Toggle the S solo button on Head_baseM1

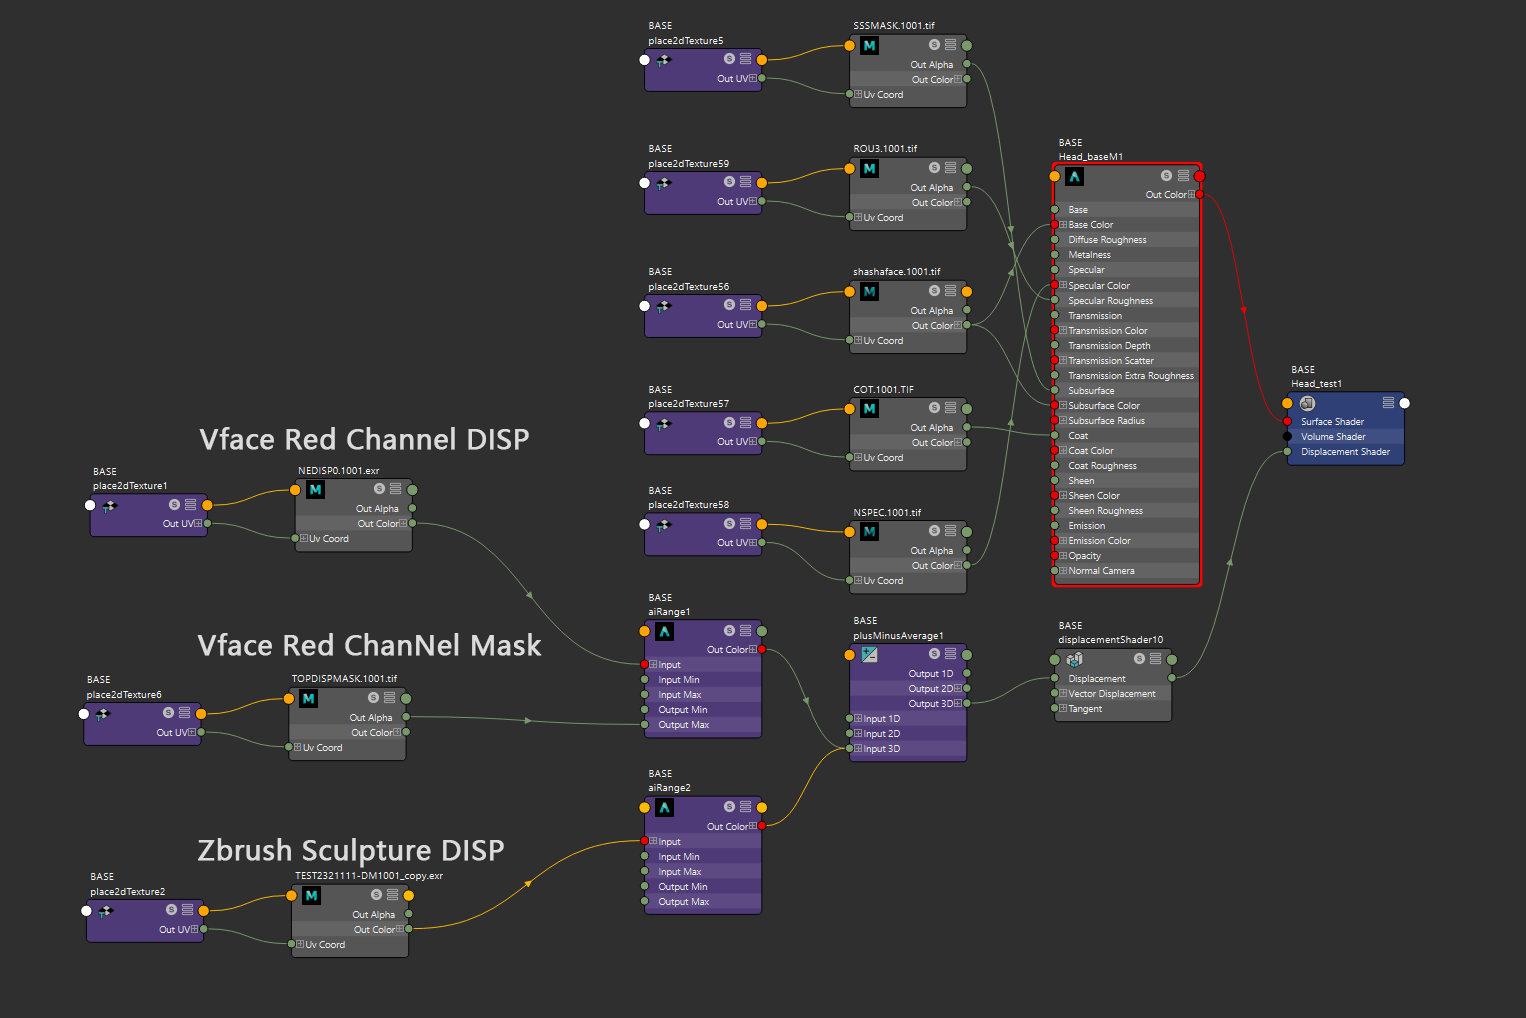coord(1166,176)
